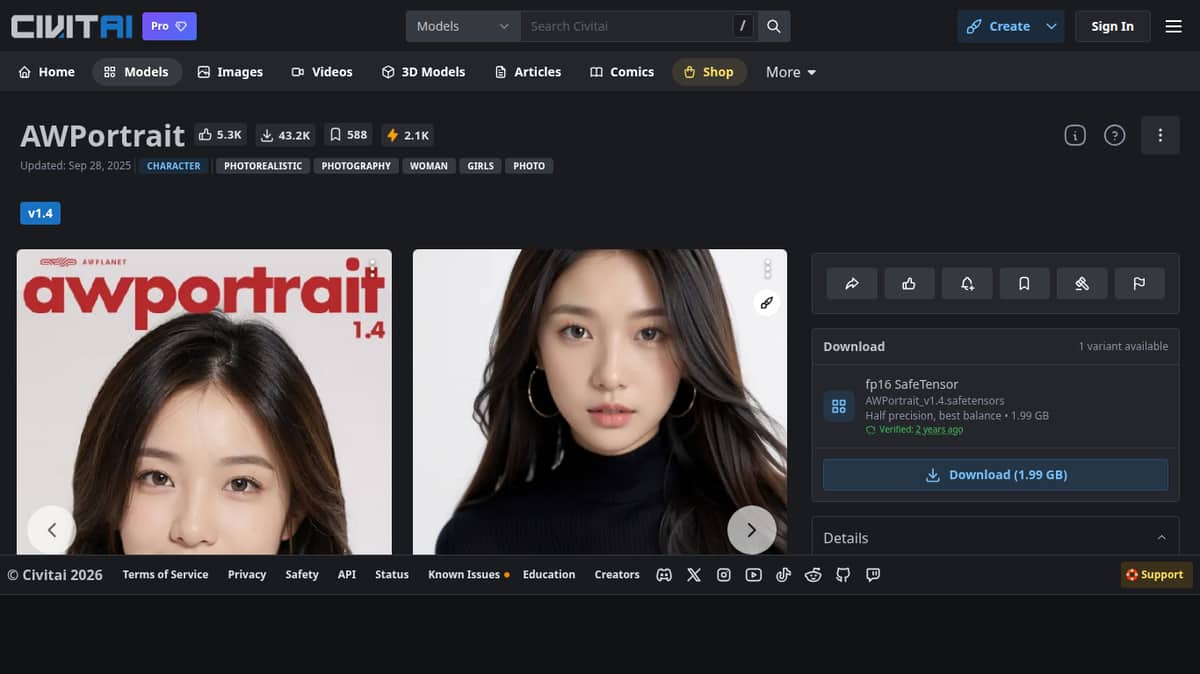
Task: Click the Support button
Action: tap(1154, 575)
